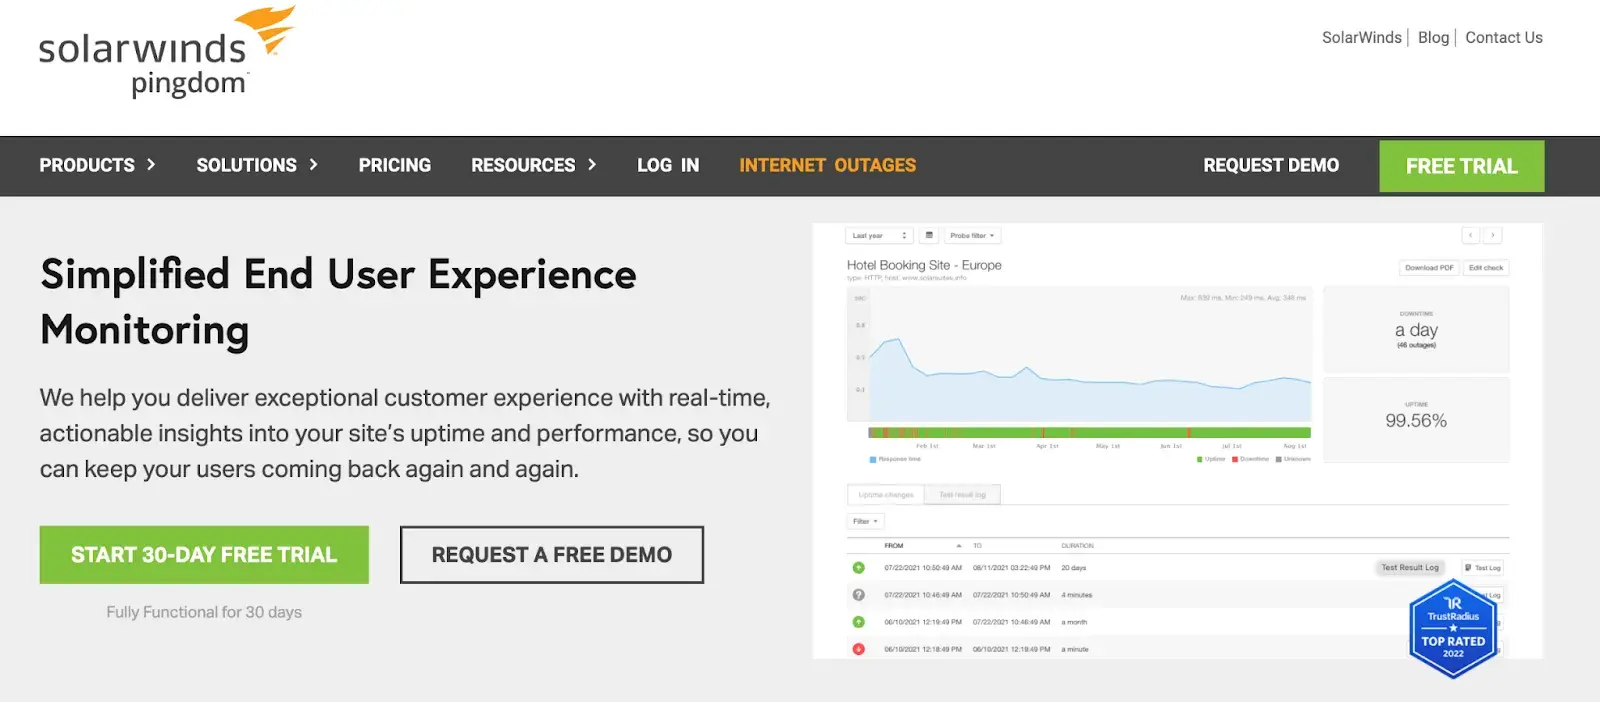Open the Last year time range selector

[x=879, y=236]
